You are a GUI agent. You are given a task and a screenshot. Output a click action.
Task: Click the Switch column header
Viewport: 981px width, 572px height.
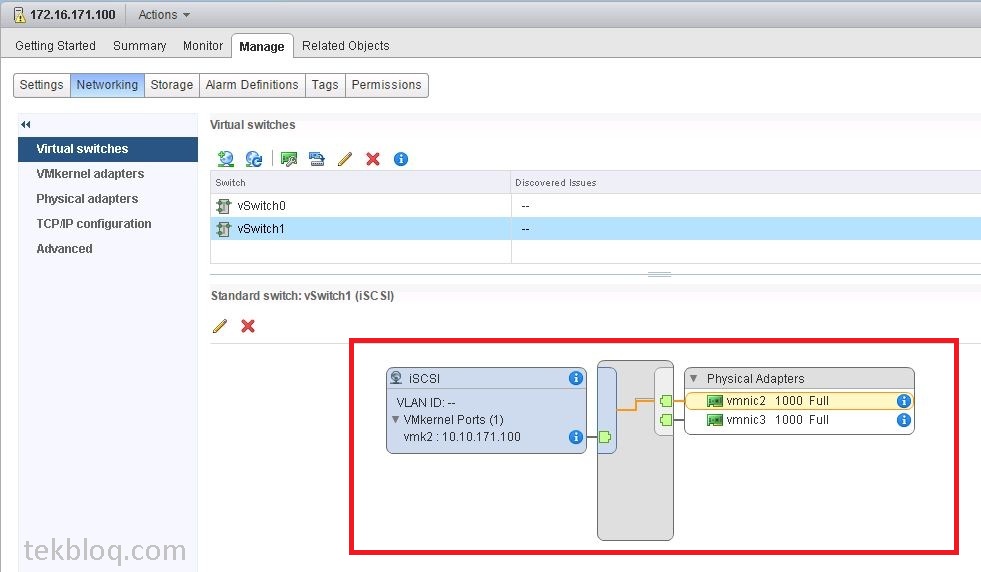(x=360, y=183)
